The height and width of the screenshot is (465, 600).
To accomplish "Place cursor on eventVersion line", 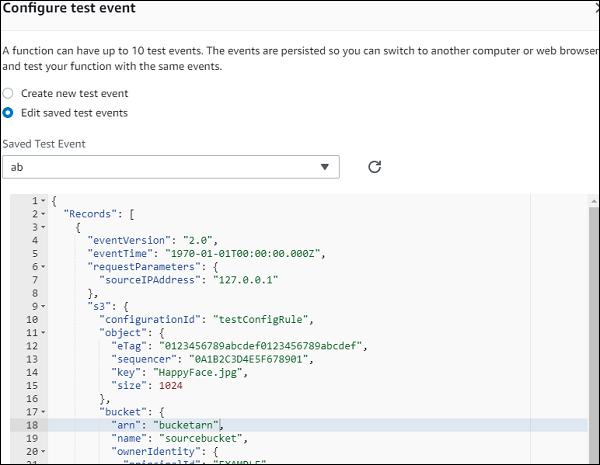I will [x=130, y=241].
